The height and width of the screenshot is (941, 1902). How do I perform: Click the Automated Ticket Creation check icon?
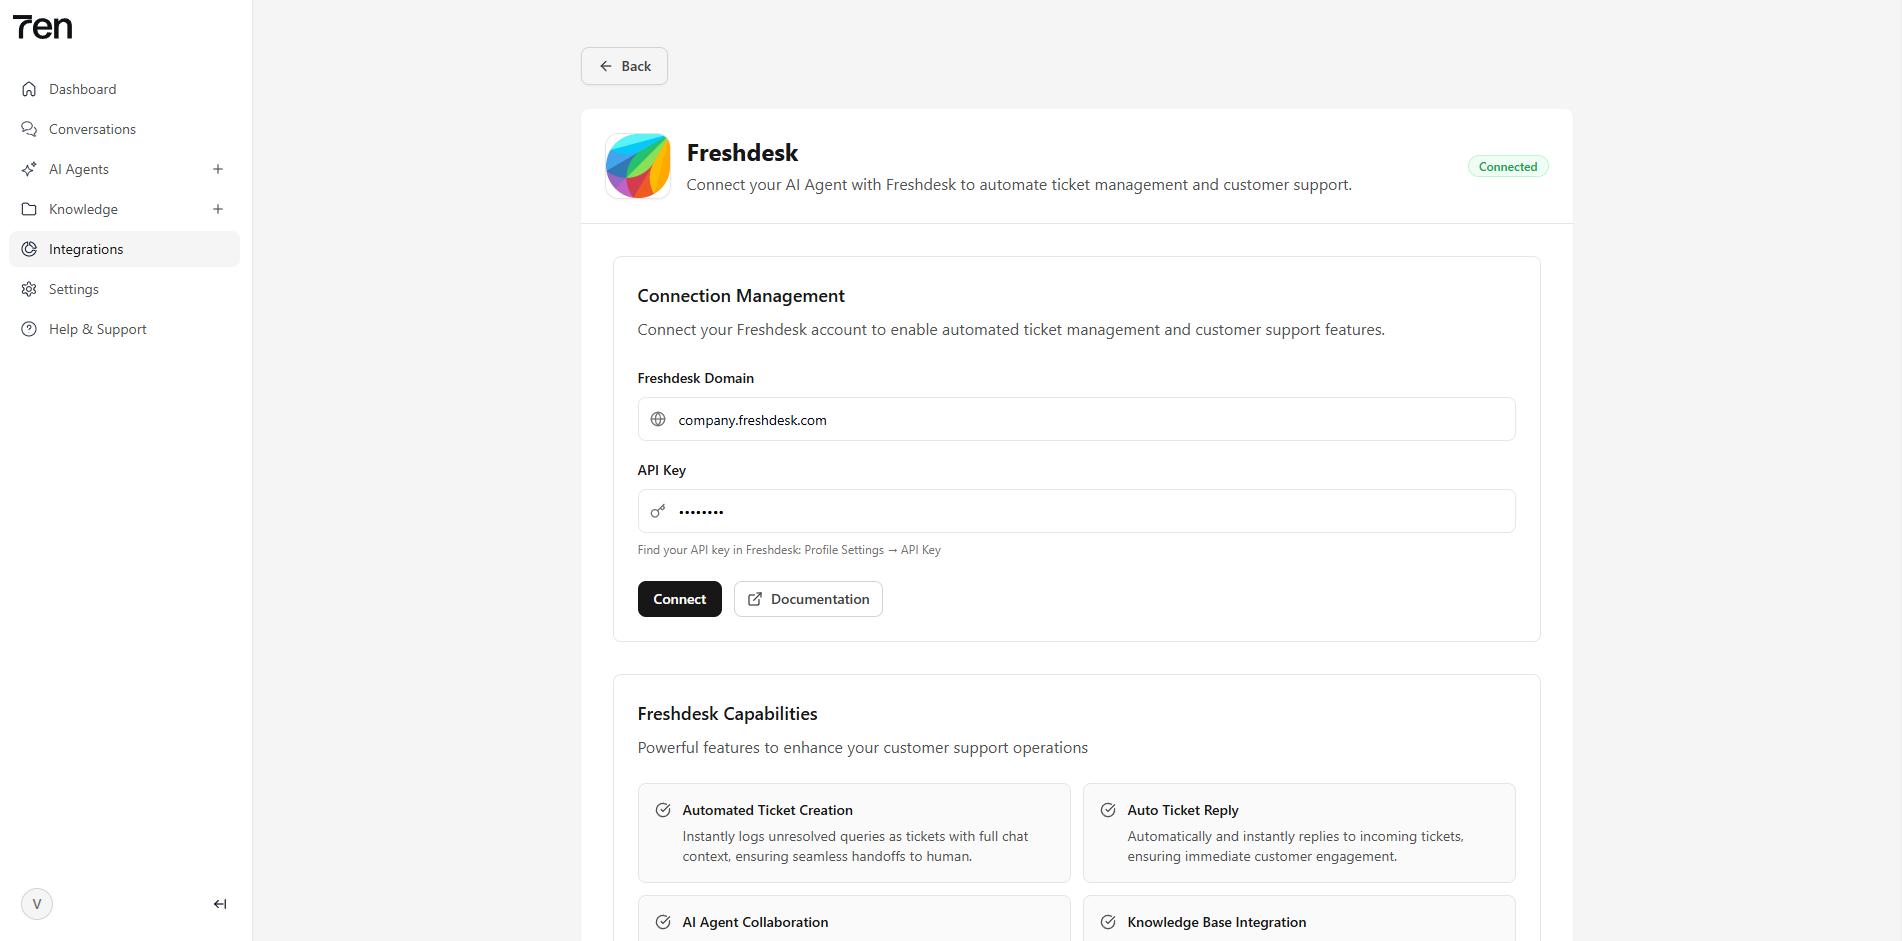(x=663, y=810)
